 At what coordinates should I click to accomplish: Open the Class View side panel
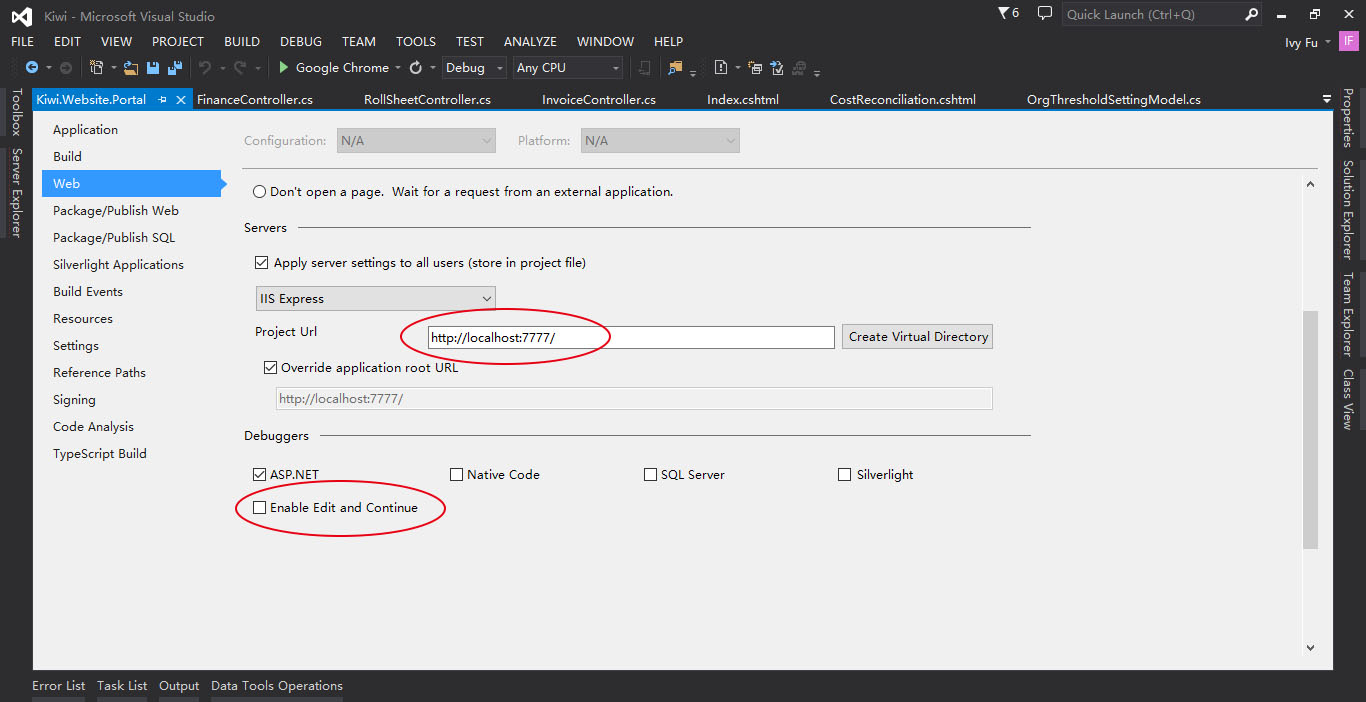point(1348,400)
